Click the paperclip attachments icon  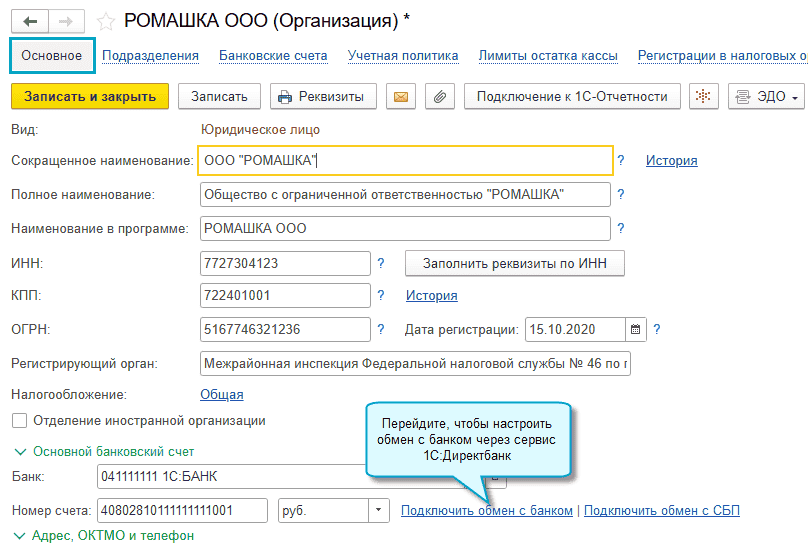(439, 97)
